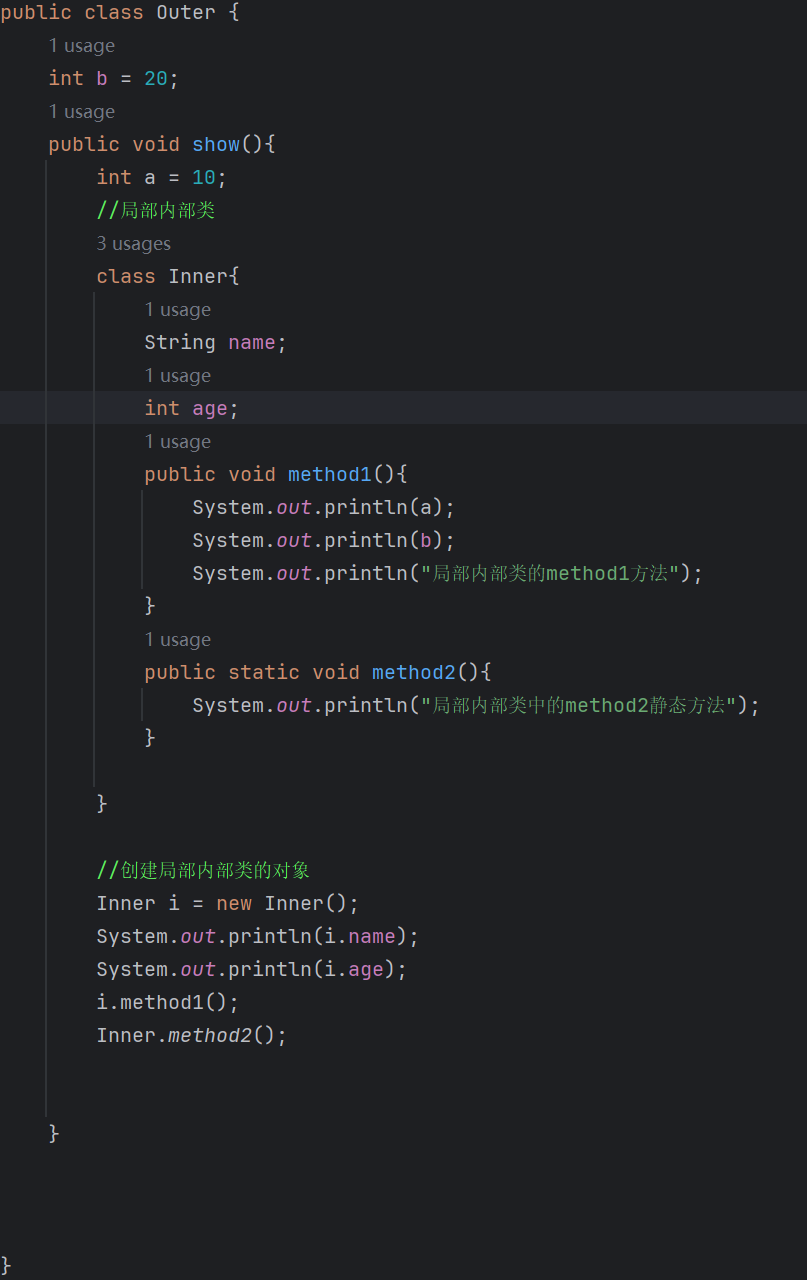Viewport: 807px width, 1280px height.
Task: Click "1 usage" hint above int b declaration
Action: [81, 46]
